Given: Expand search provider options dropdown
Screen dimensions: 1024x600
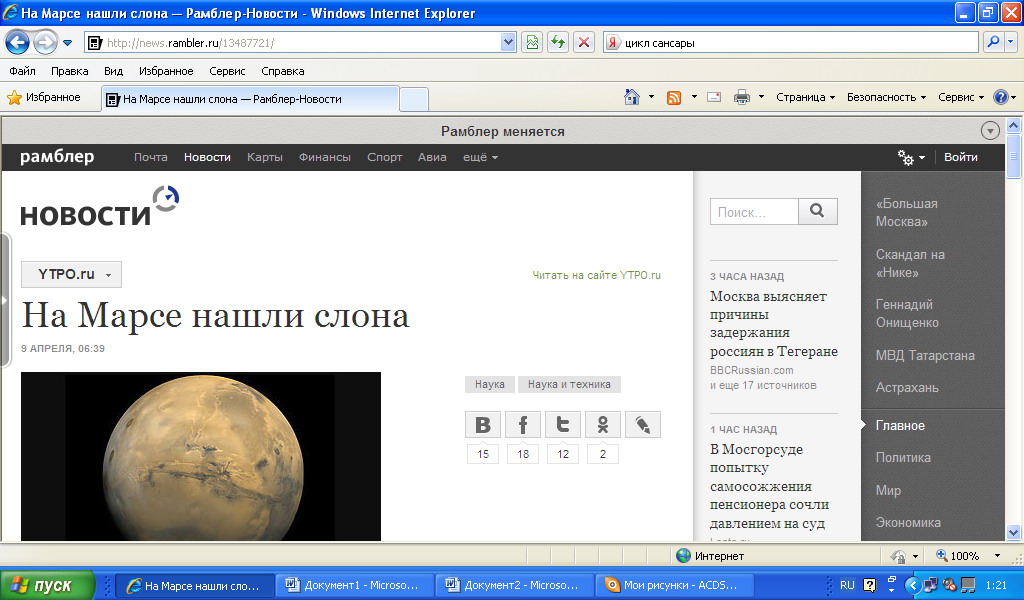Looking at the screenshot, I should coord(1011,42).
